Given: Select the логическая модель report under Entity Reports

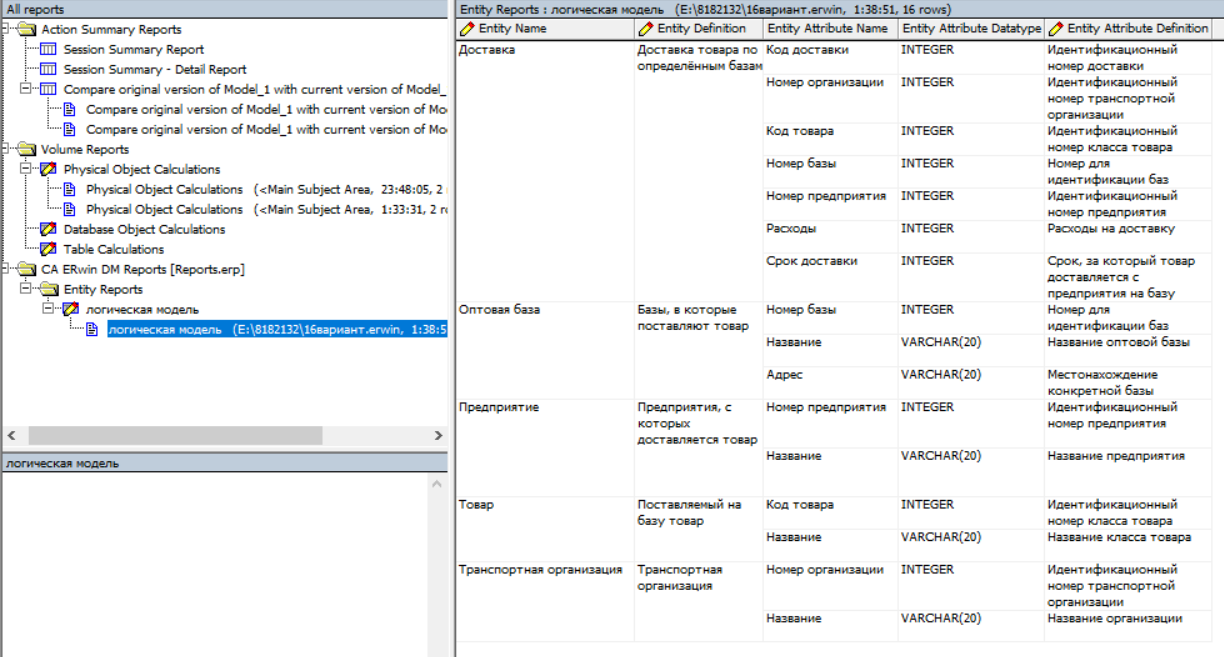Looking at the screenshot, I should coord(142,309).
